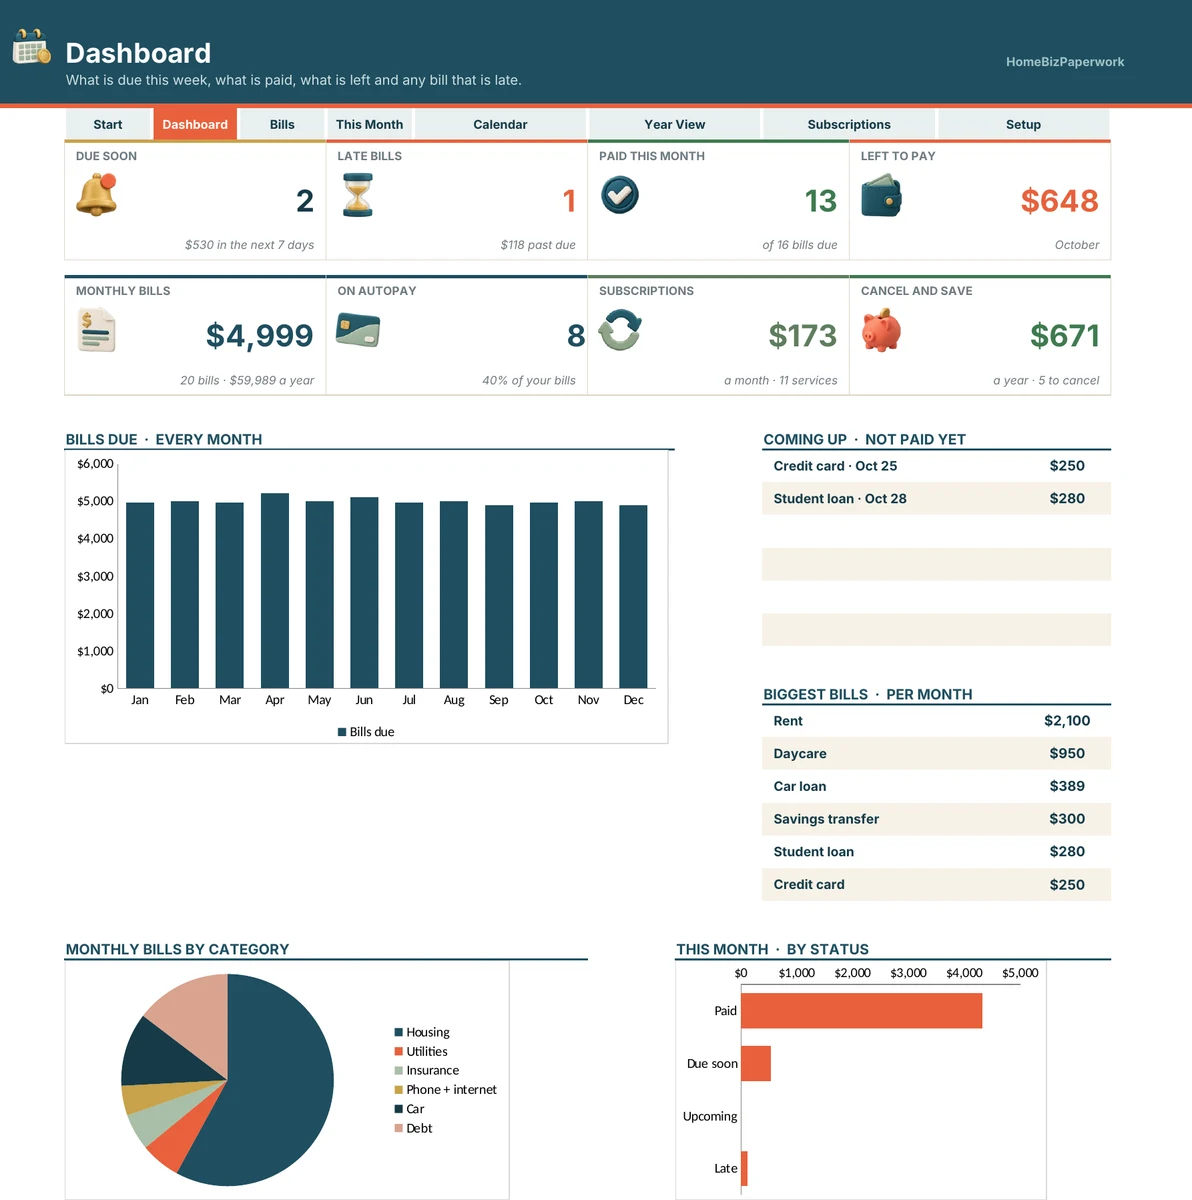This screenshot has height=1200, width=1192.
Task: Select 'Credit card · Oct 25' row
Action: [x=936, y=466]
